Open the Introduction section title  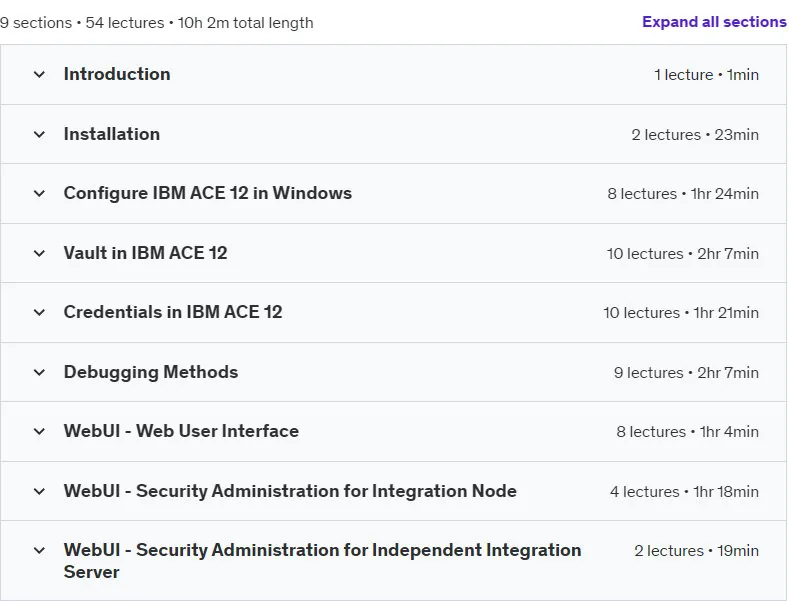(117, 74)
